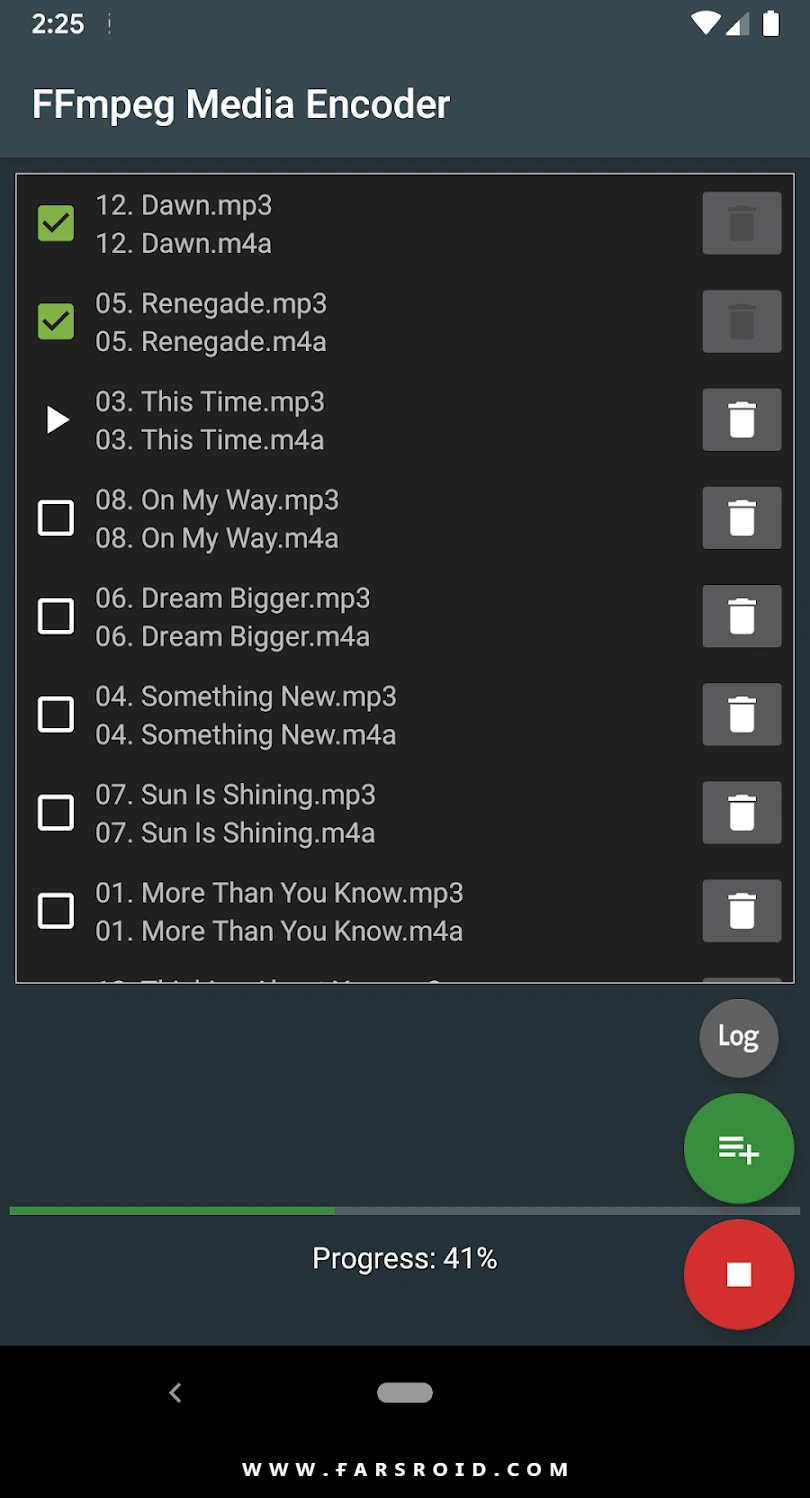Screen dimensions: 810x1498
Task: Click the play arrow beside 03. This Time
Action: 57,421
